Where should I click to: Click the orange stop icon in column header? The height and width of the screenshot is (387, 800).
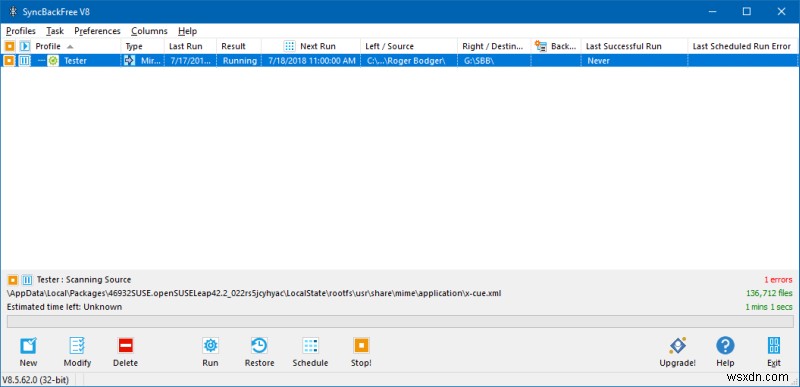tap(10, 46)
